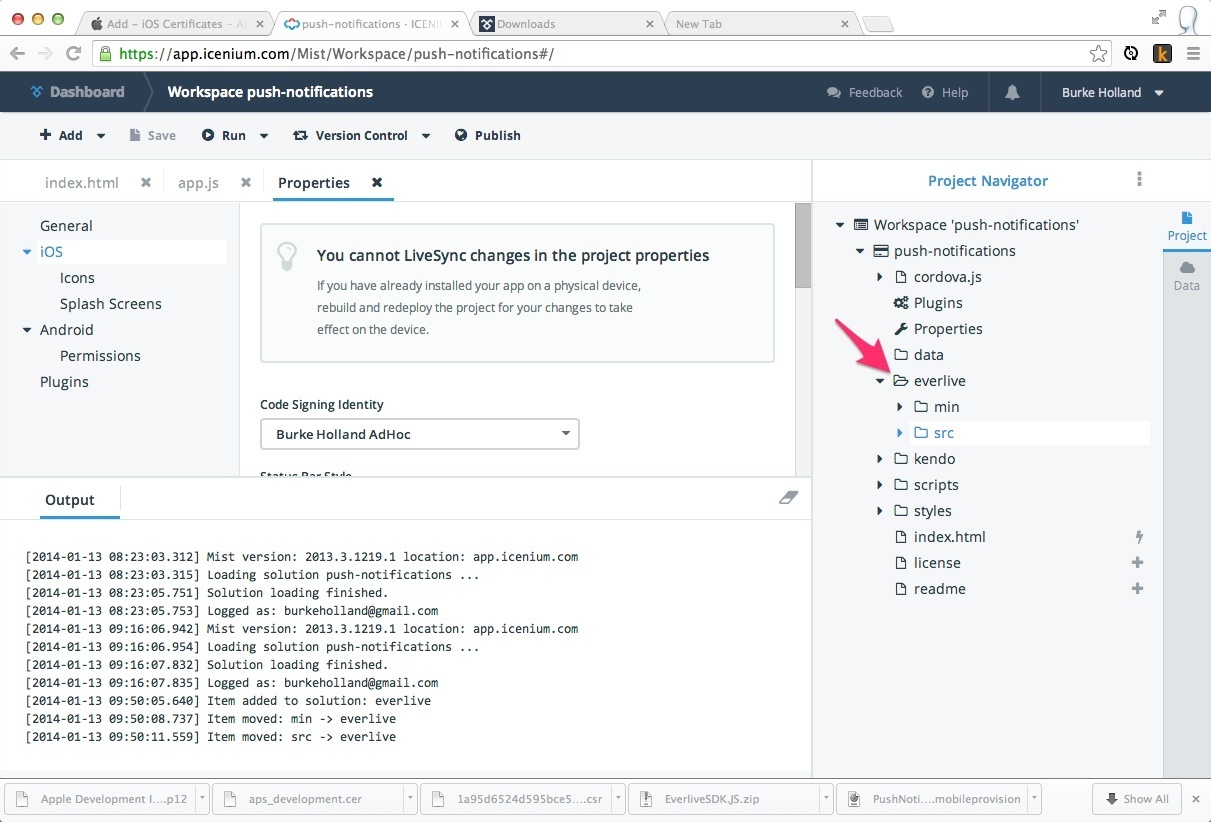1211x822 pixels.
Task: Collapse the everlive folder
Action: pyautogui.click(x=880, y=381)
